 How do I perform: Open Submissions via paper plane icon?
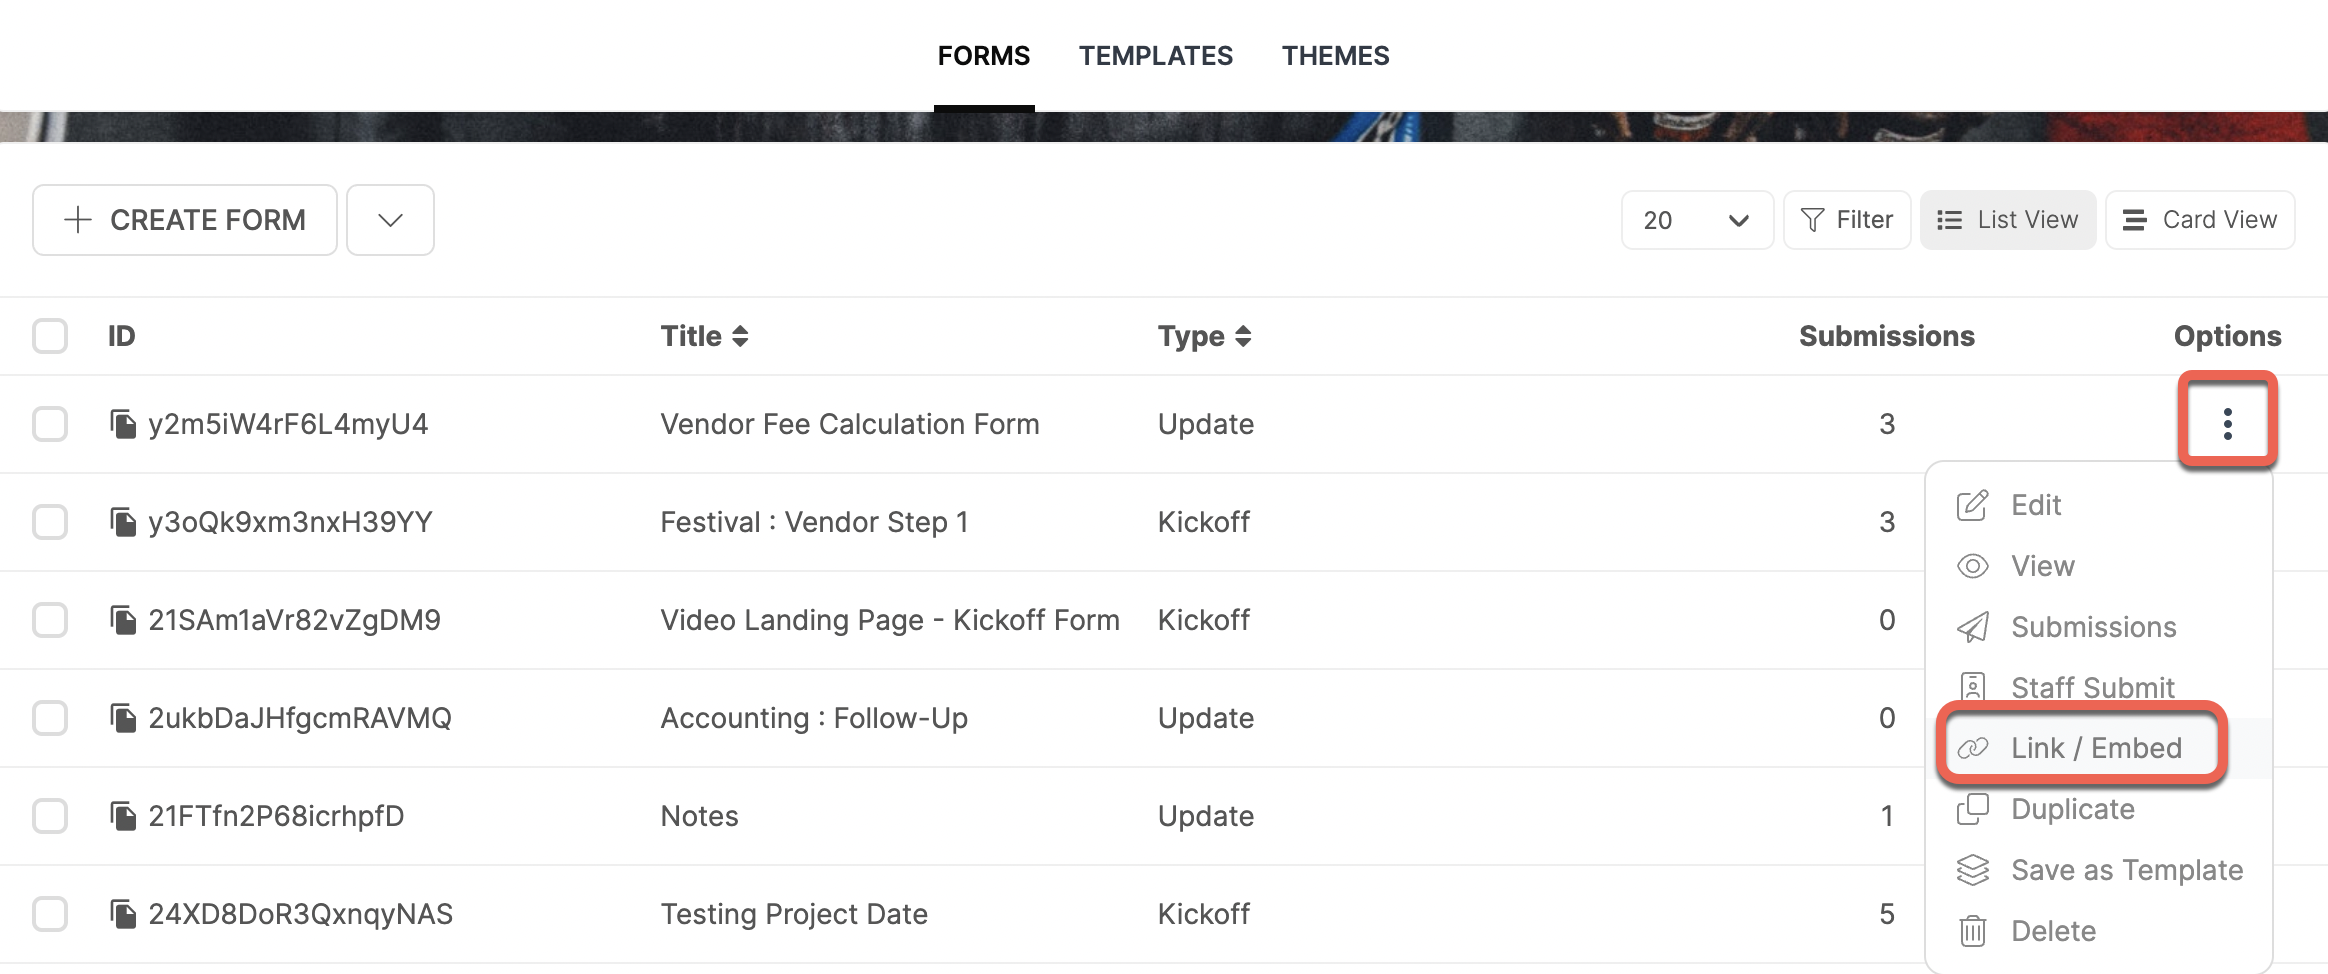(x=1972, y=628)
